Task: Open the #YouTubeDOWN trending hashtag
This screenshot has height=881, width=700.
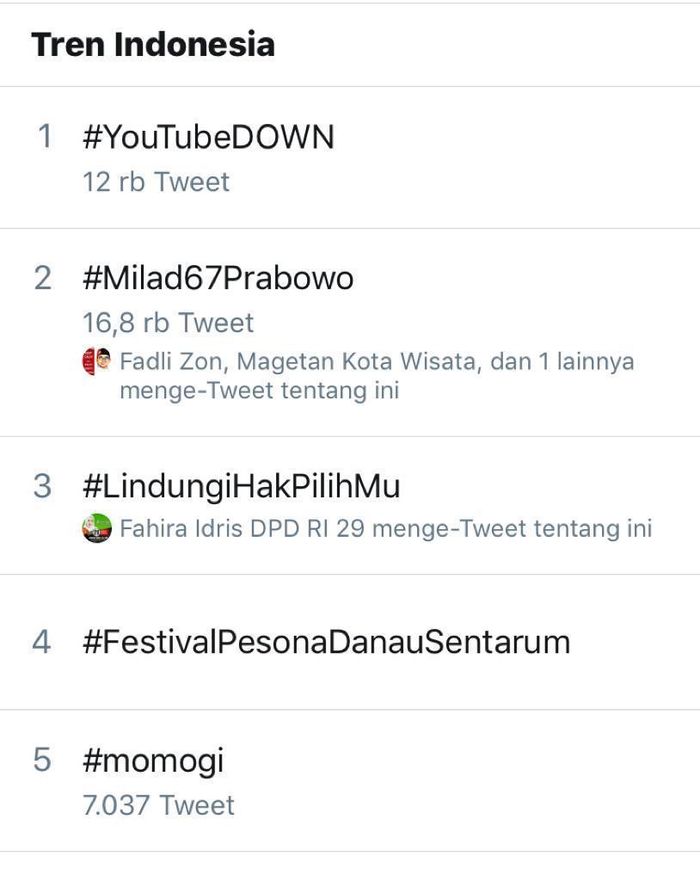Action: pyautogui.click(x=208, y=137)
